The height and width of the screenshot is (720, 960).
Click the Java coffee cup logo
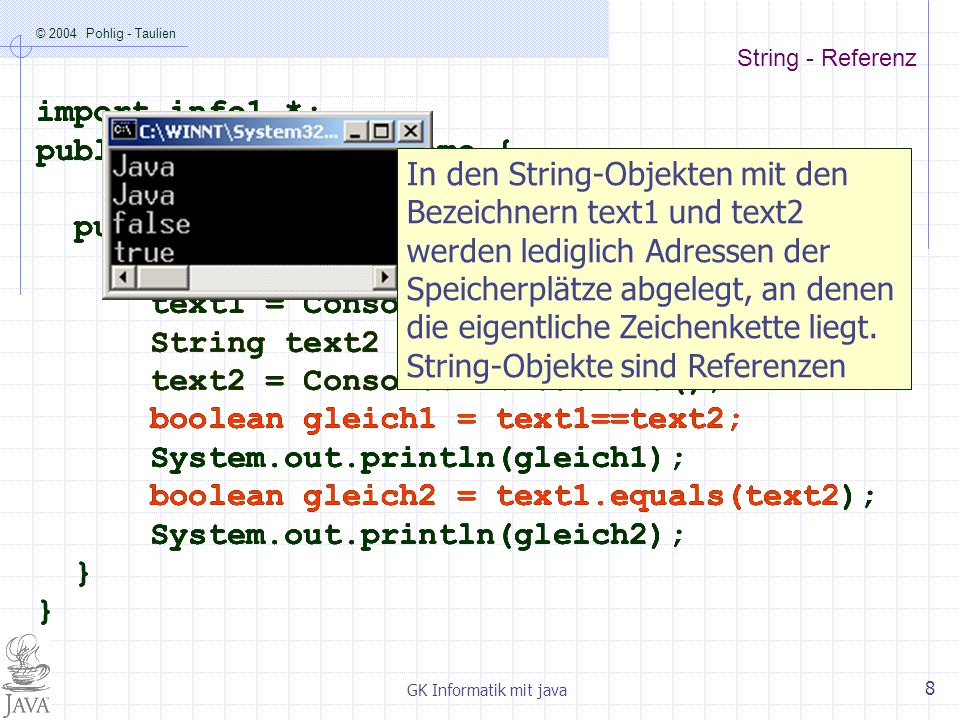[26, 676]
